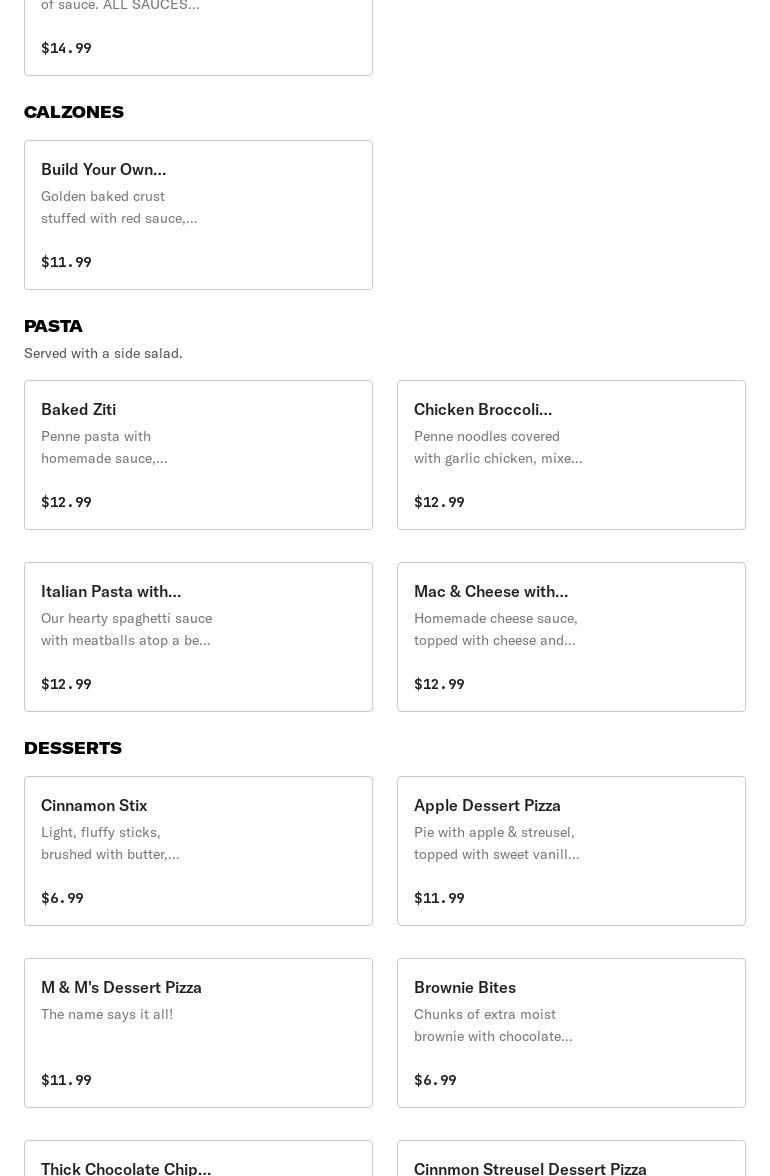770x1176 pixels.
Task: Open the Chicken Broccoli pasta item
Action: click(x=571, y=455)
